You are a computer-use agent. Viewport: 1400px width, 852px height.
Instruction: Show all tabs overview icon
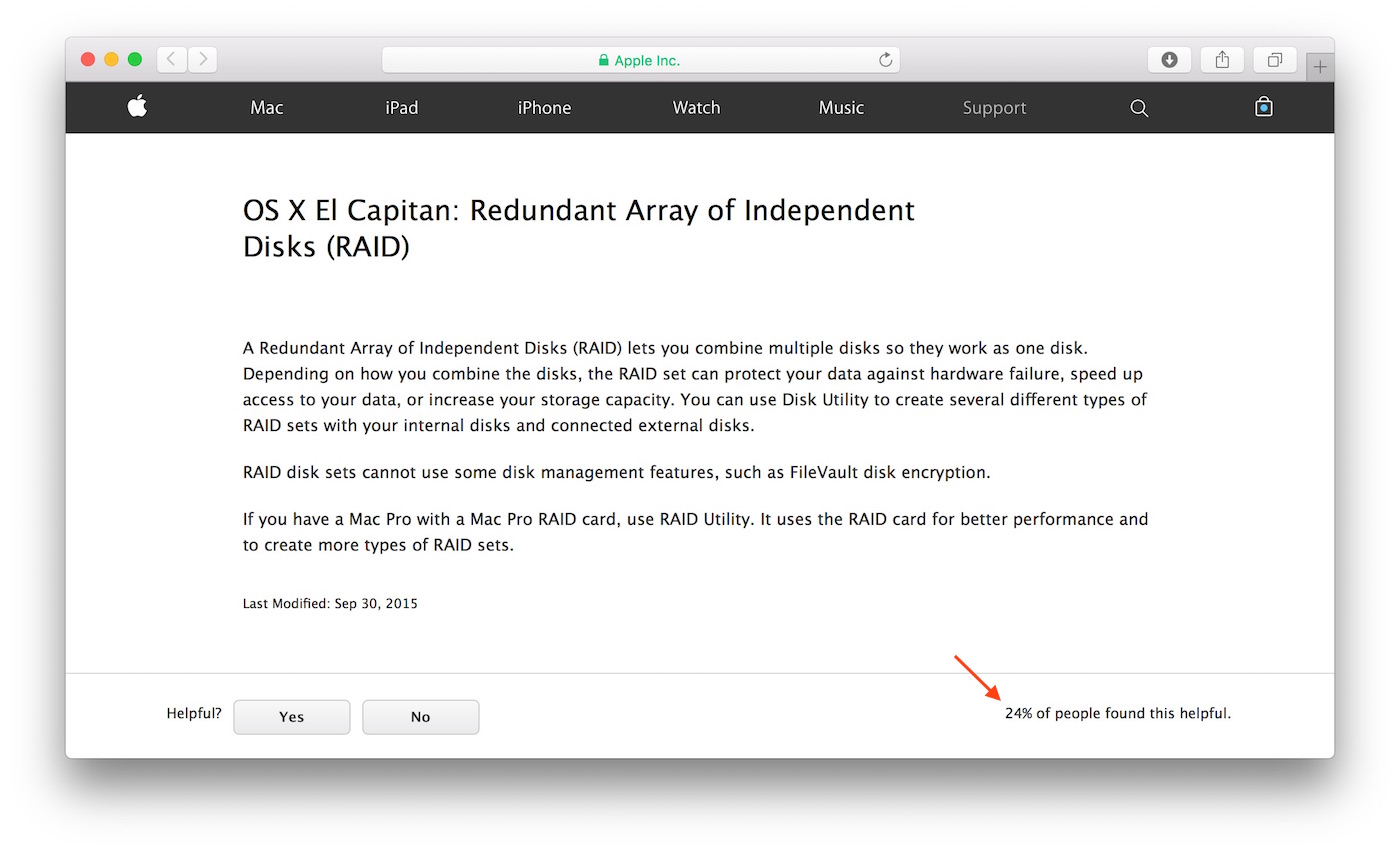pyautogui.click(x=1275, y=60)
